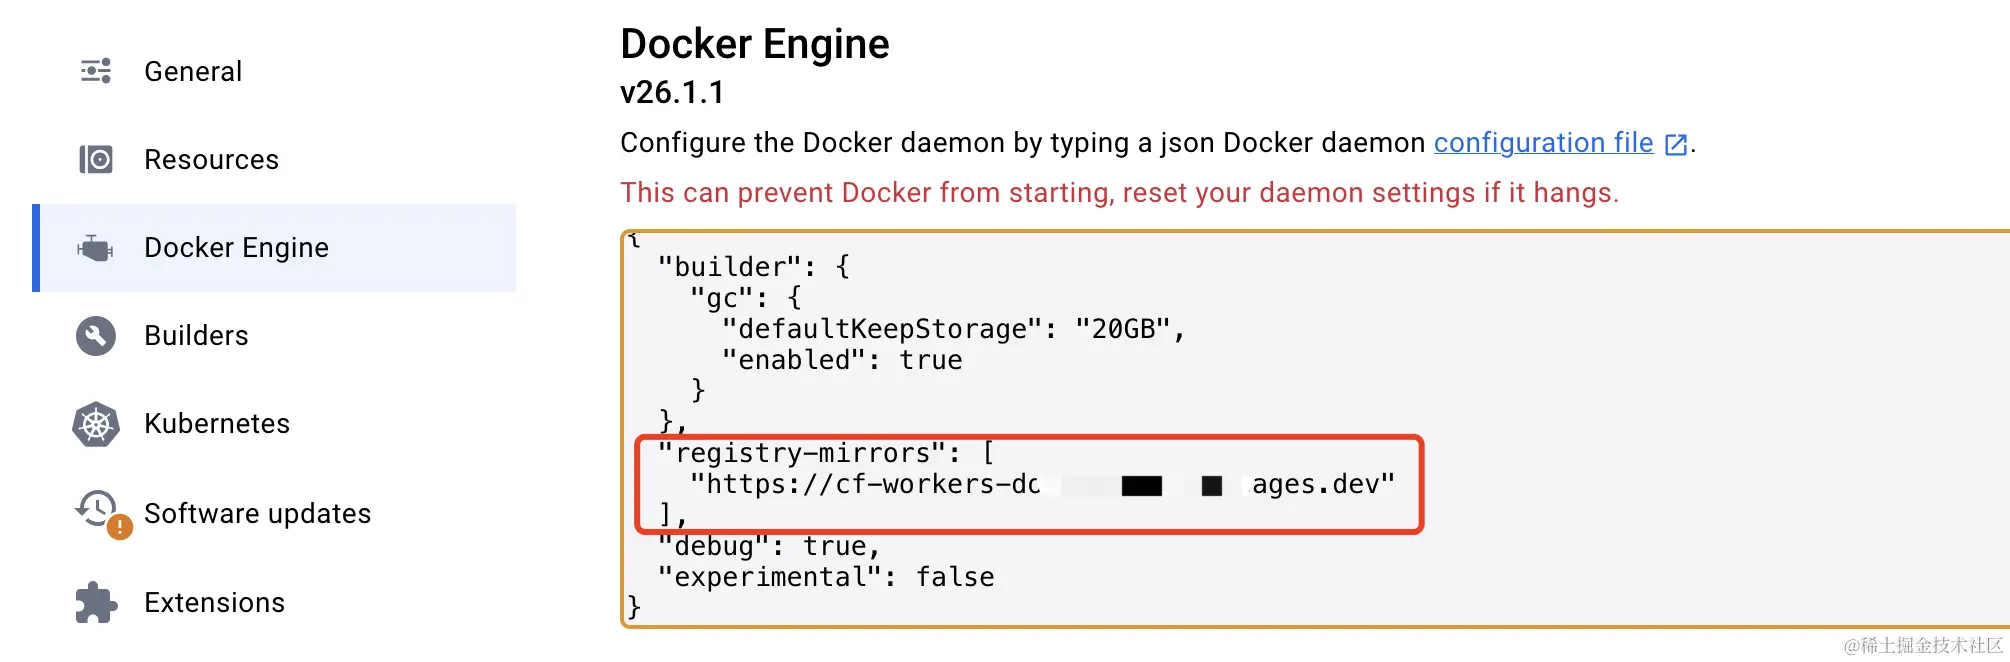Click the Software updates clock icon

[x=96, y=509]
